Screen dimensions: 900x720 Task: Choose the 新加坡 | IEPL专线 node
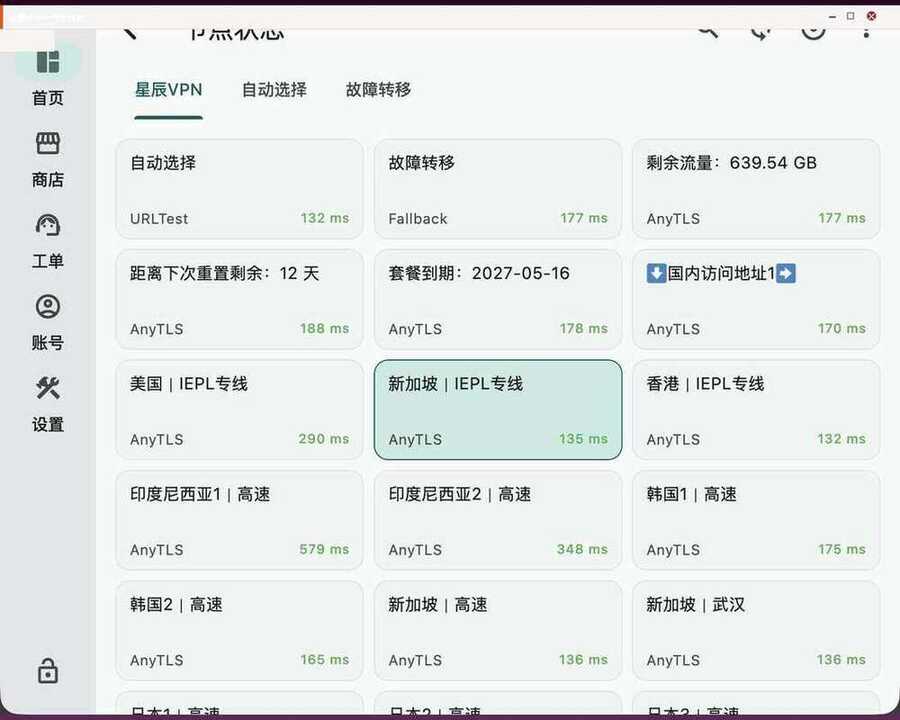tap(498, 410)
